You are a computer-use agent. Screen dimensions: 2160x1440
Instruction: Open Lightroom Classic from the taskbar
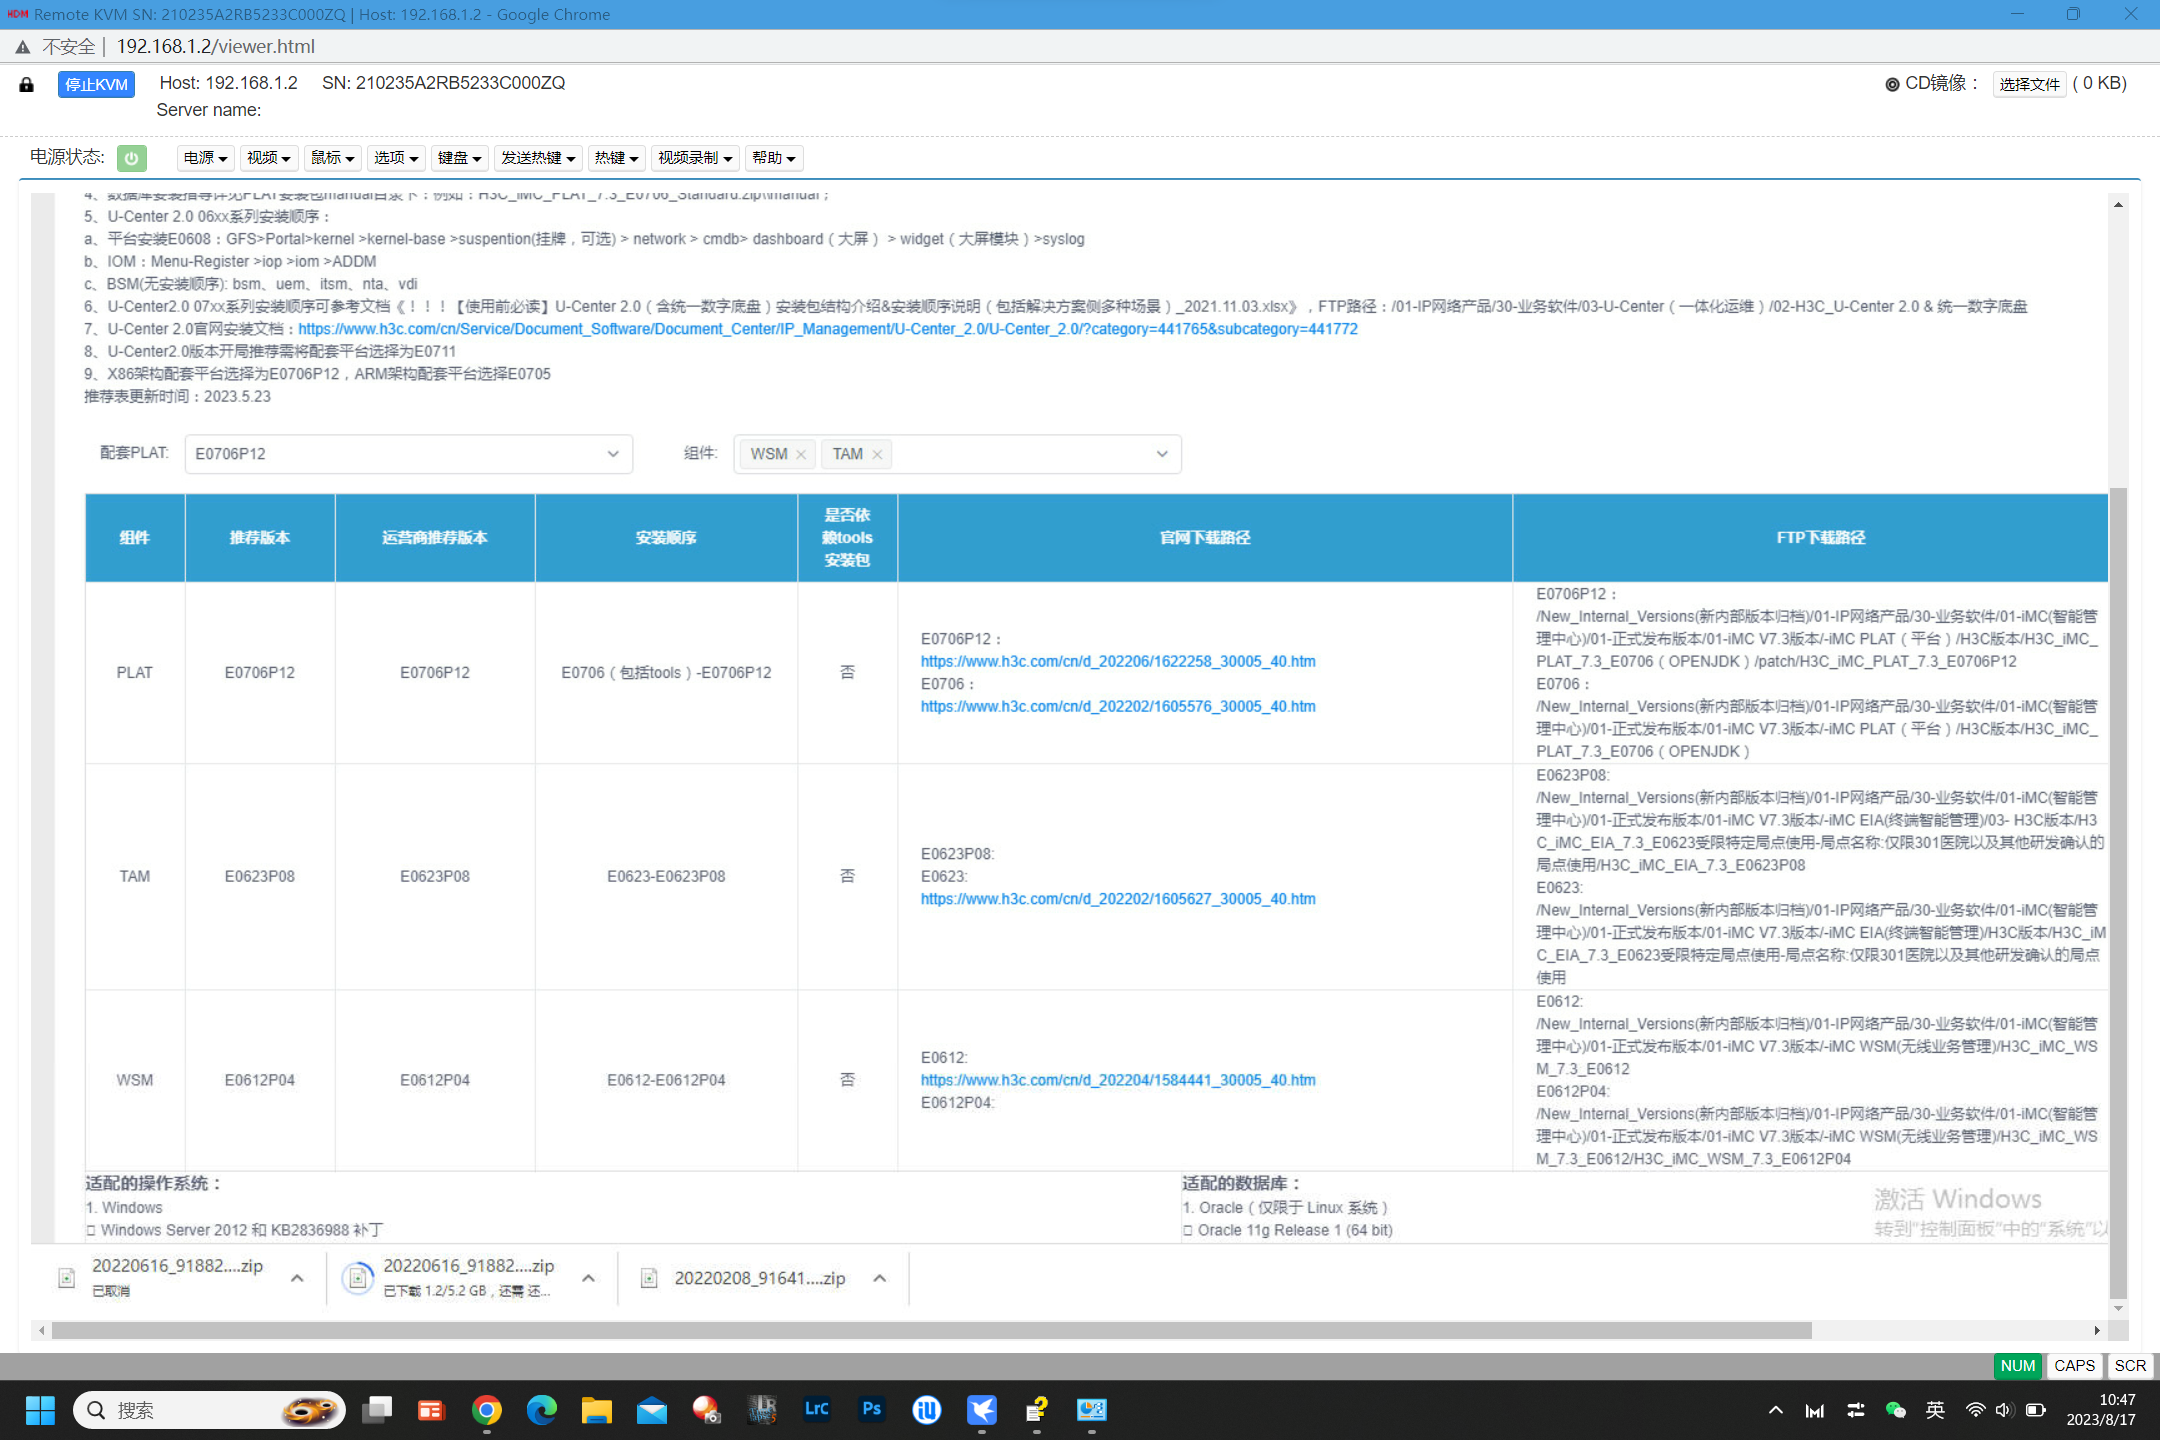pyautogui.click(x=816, y=1409)
